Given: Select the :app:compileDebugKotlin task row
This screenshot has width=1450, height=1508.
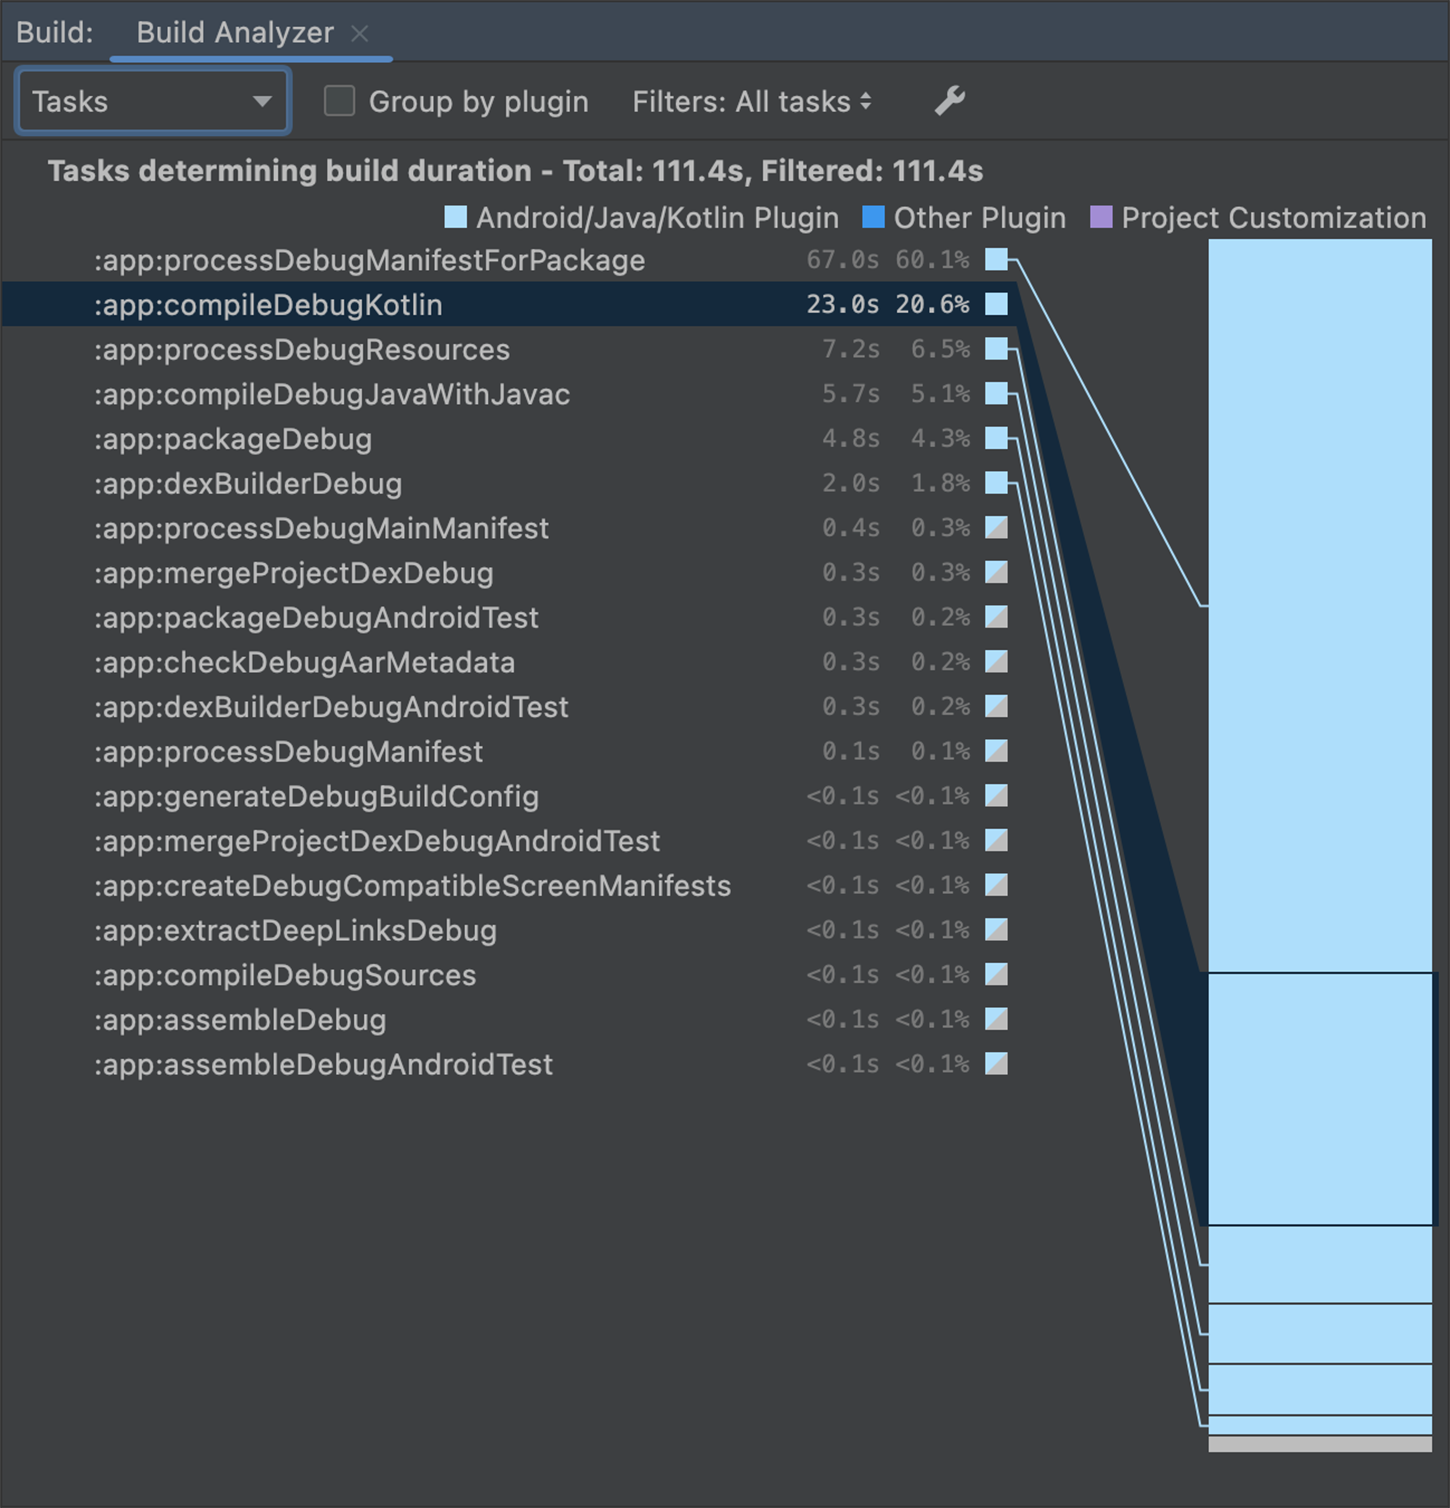Looking at the screenshot, I should (x=400, y=304).
